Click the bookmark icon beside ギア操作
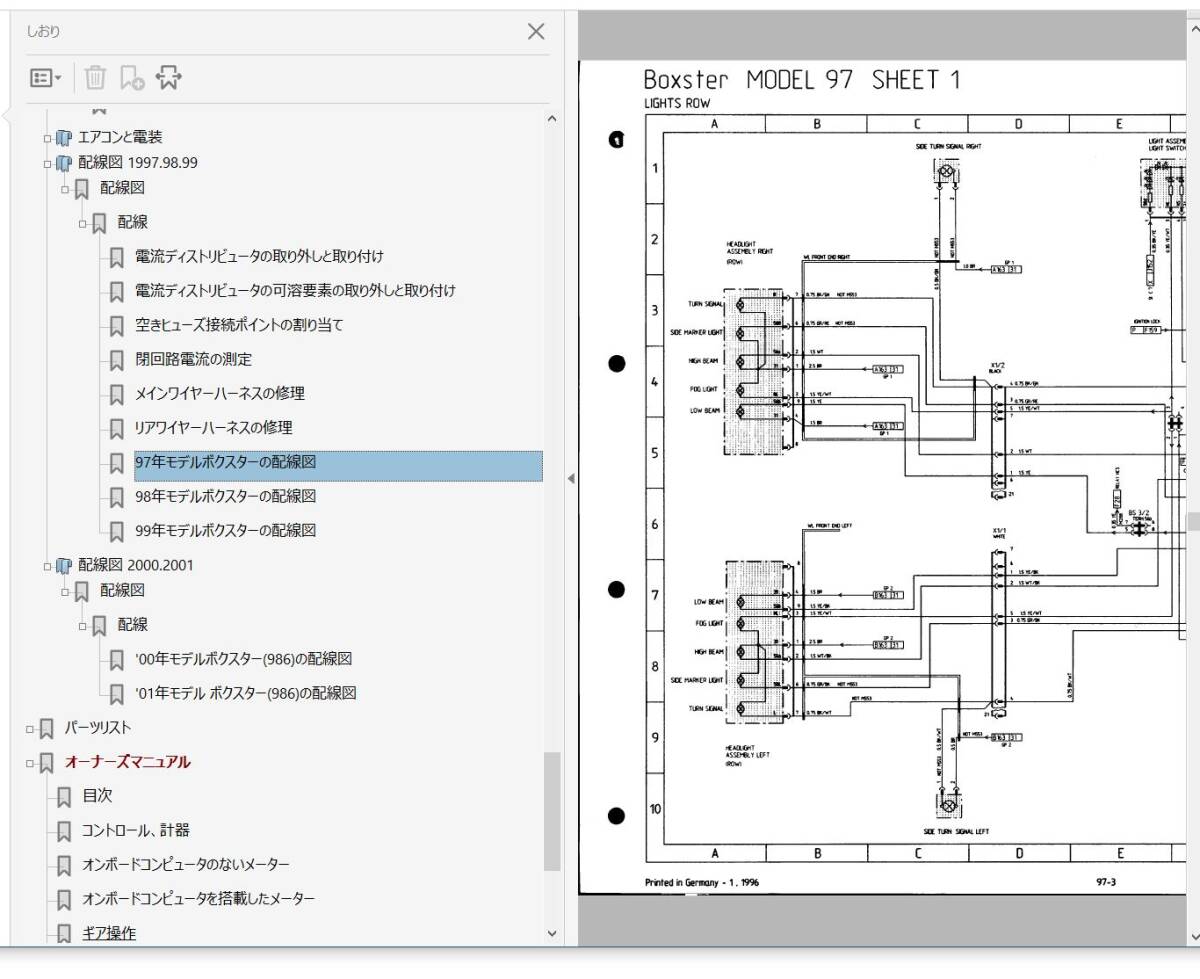This screenshot has height=979, width=1200. [x=64, y=934]
